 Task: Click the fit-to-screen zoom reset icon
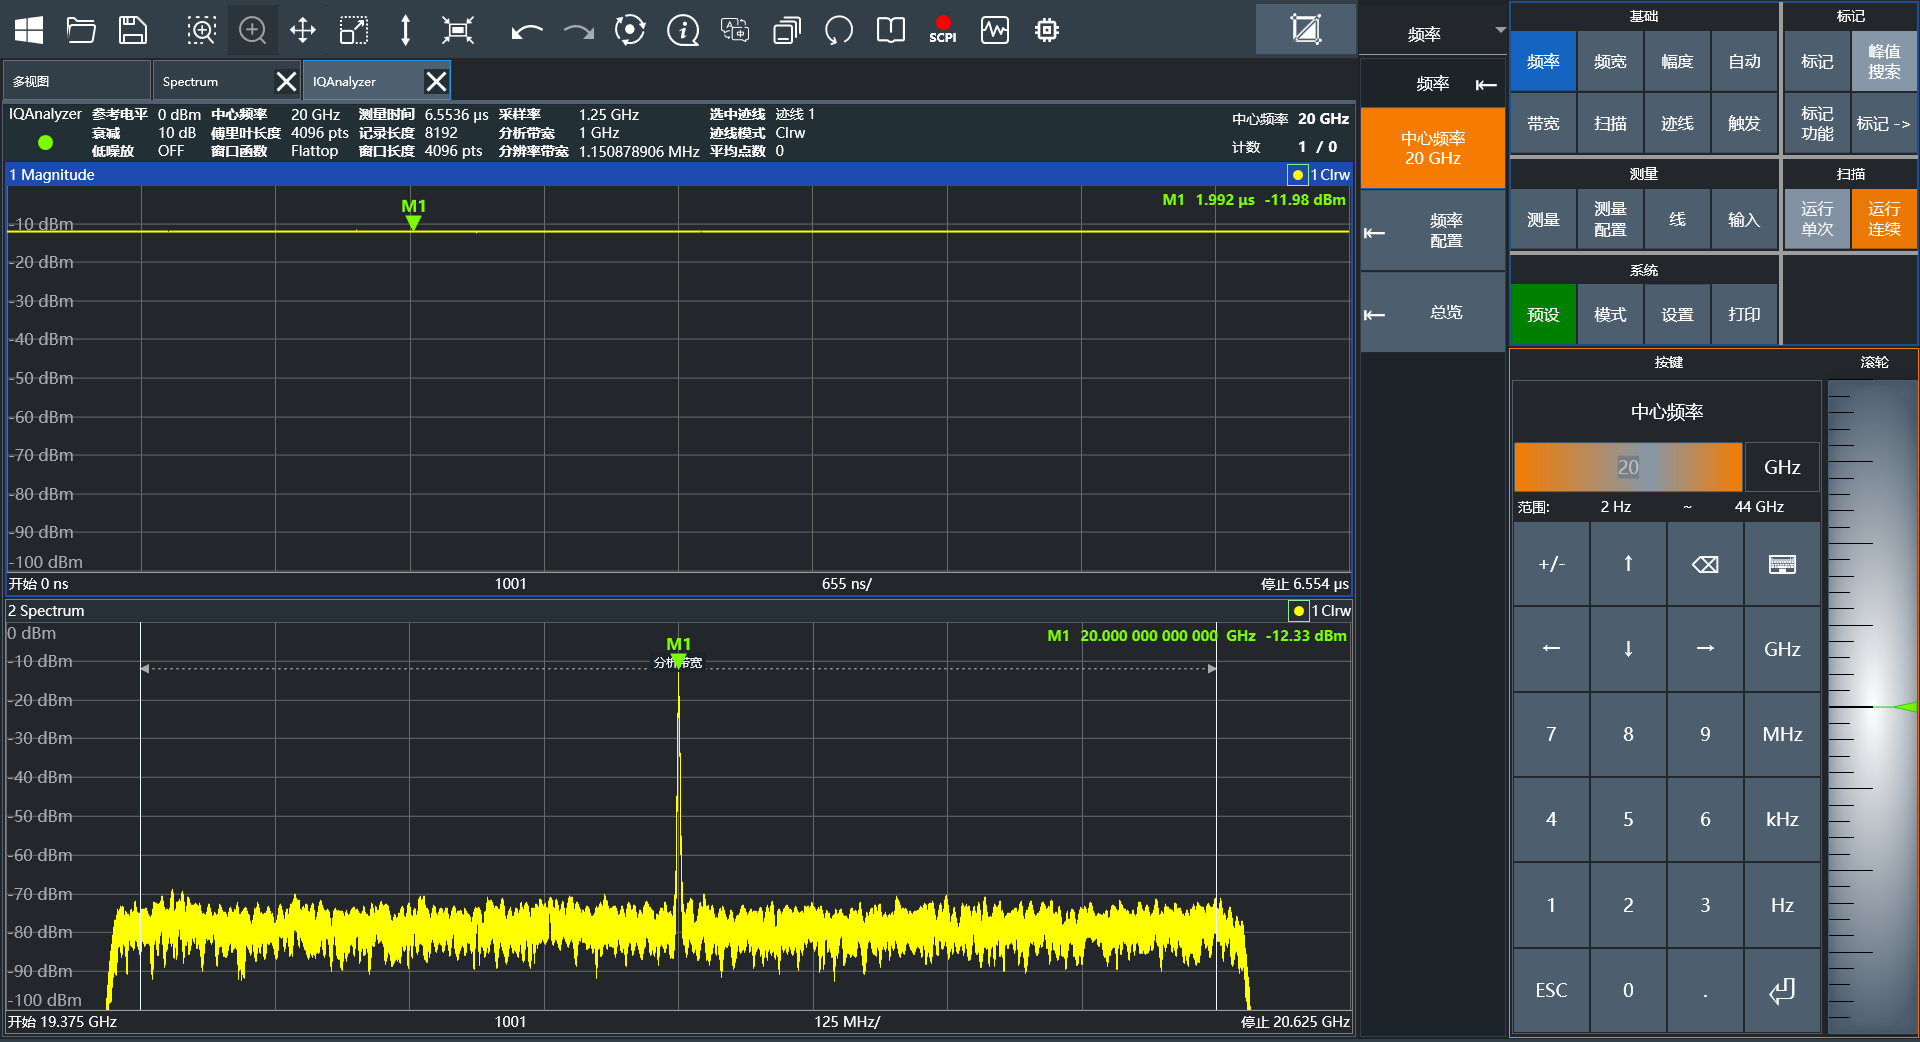pyautogui.click(x=458, y=30)
